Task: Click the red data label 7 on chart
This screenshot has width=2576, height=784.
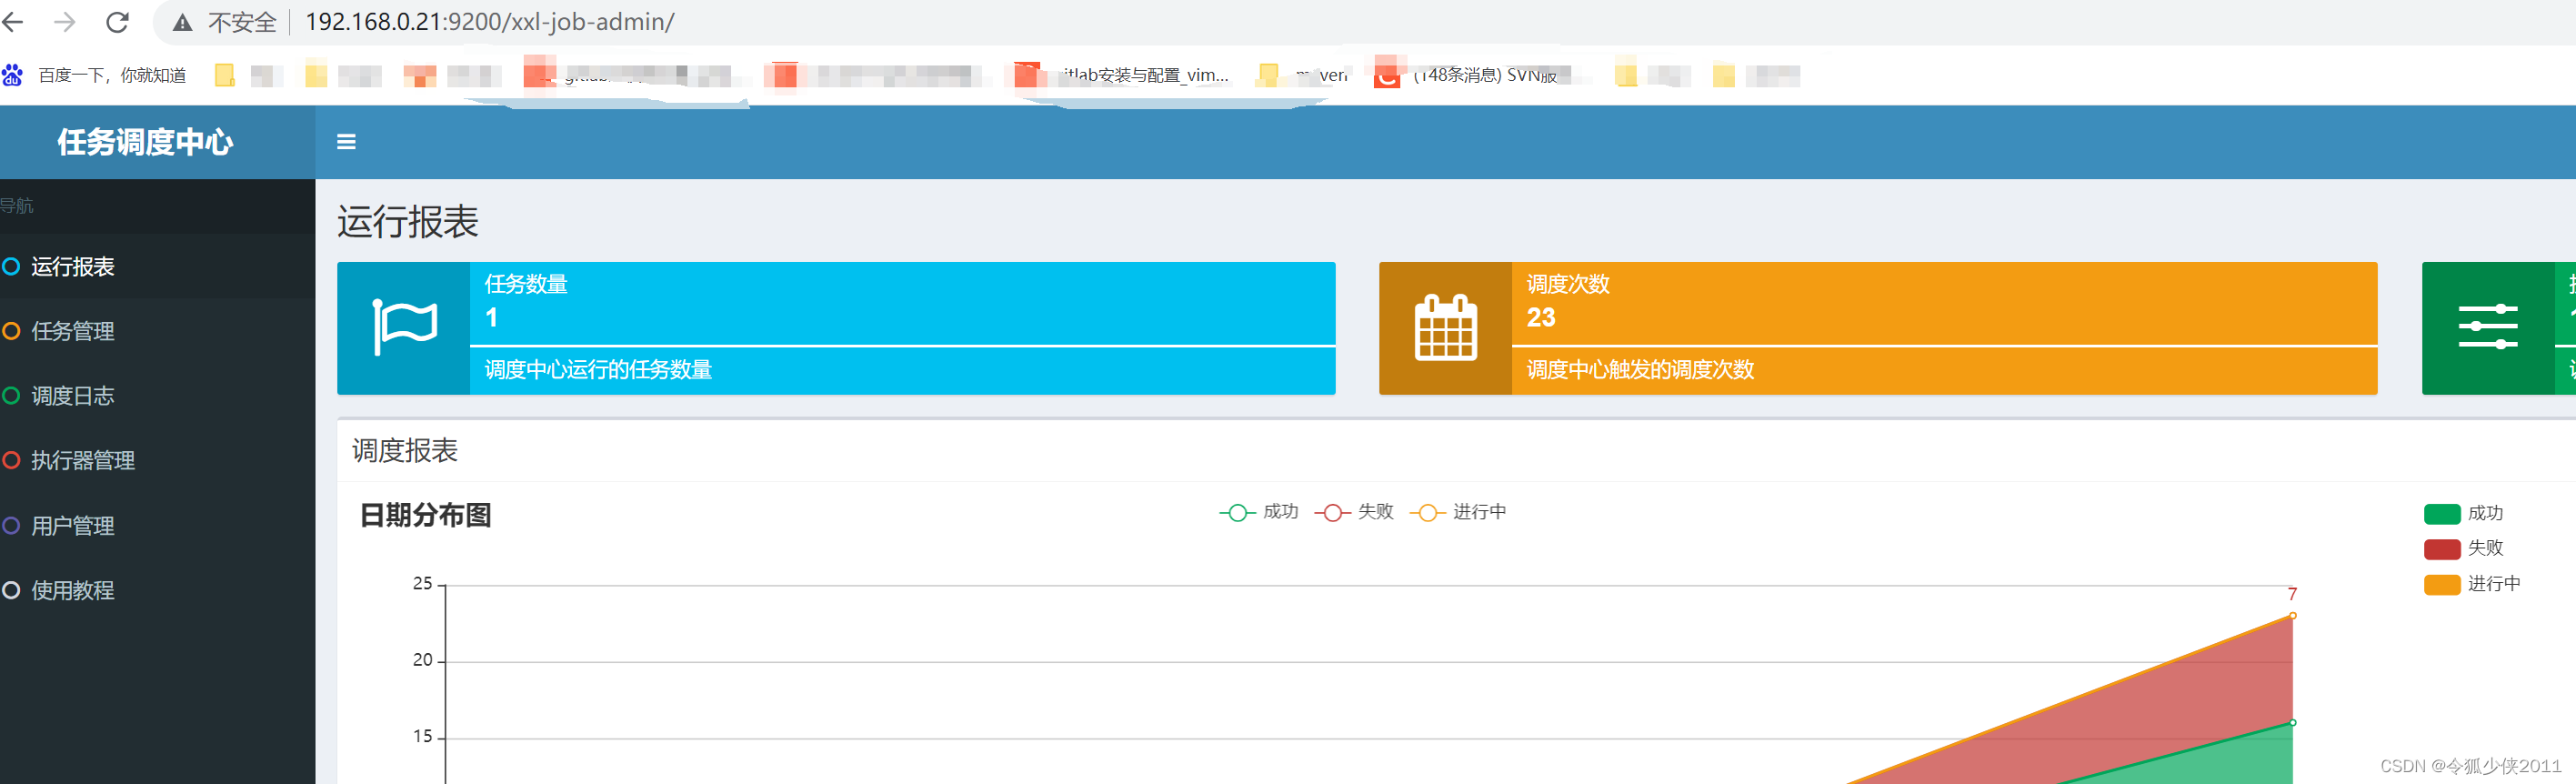Action: [x=2292, y=595]
